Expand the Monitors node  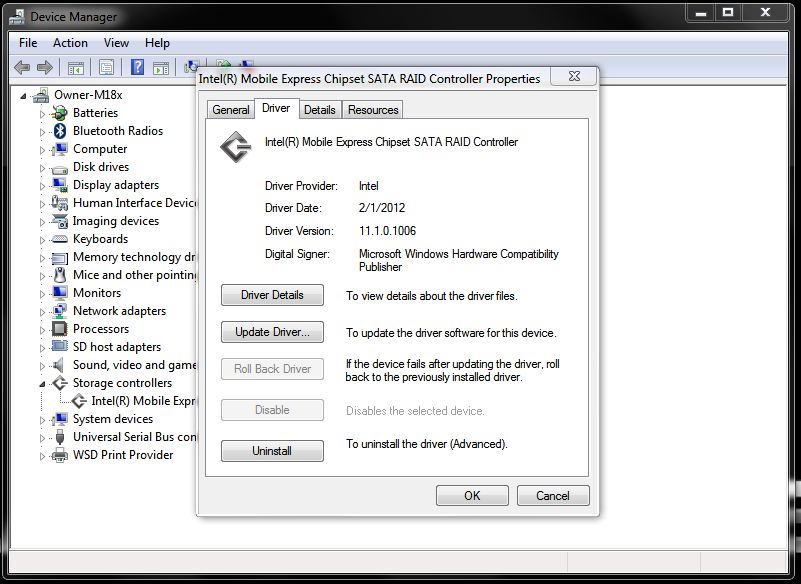click(42, 293)
